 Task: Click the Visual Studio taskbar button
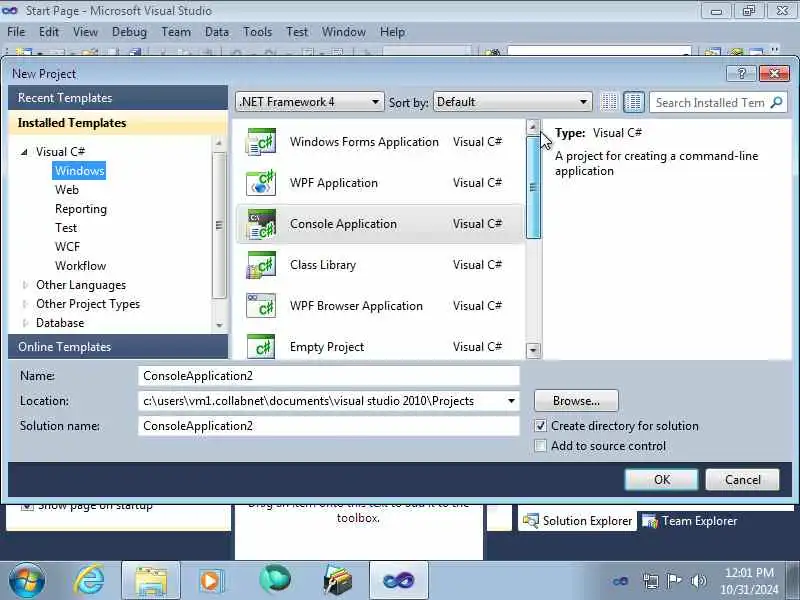pyautogui.click(x=398, y=580)
